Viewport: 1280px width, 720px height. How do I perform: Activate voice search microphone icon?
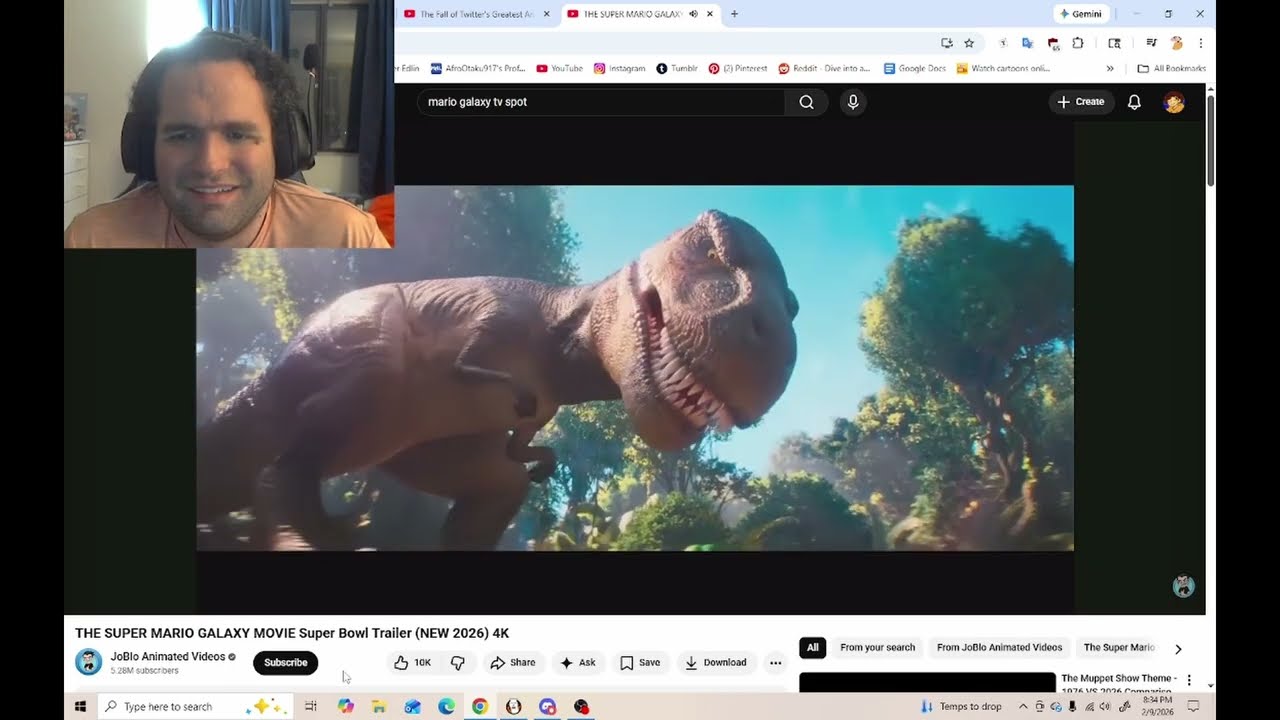pos(853,102)
